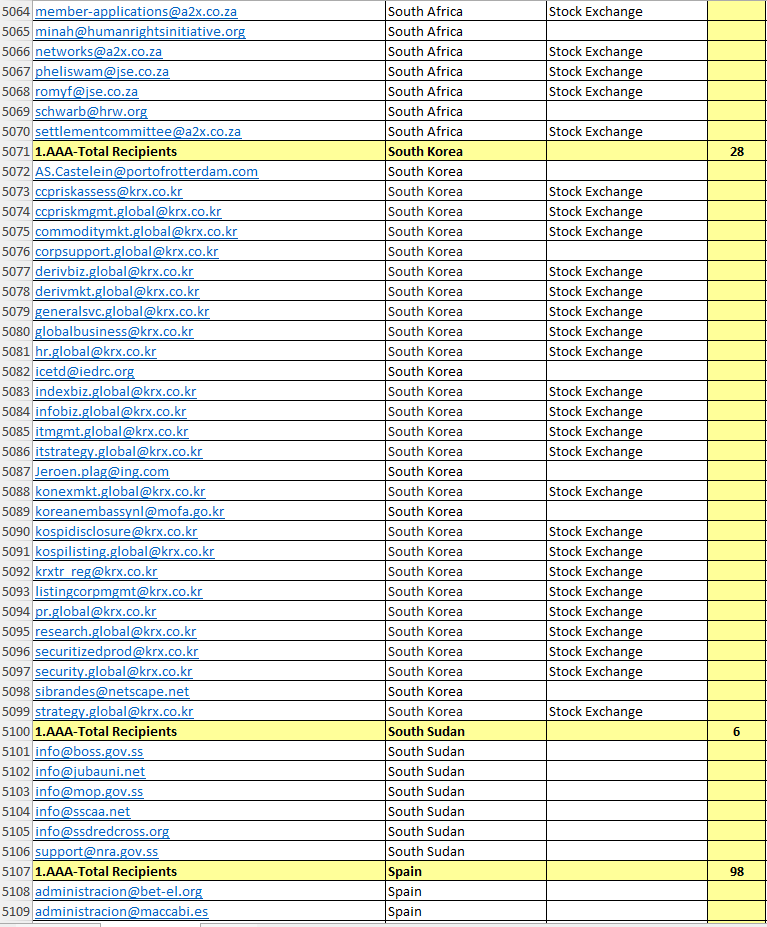This screenshot has height=927, width=767.
Task: Open kospidisclosure@krx.co.kr link
Action: (x=116, y=532)
